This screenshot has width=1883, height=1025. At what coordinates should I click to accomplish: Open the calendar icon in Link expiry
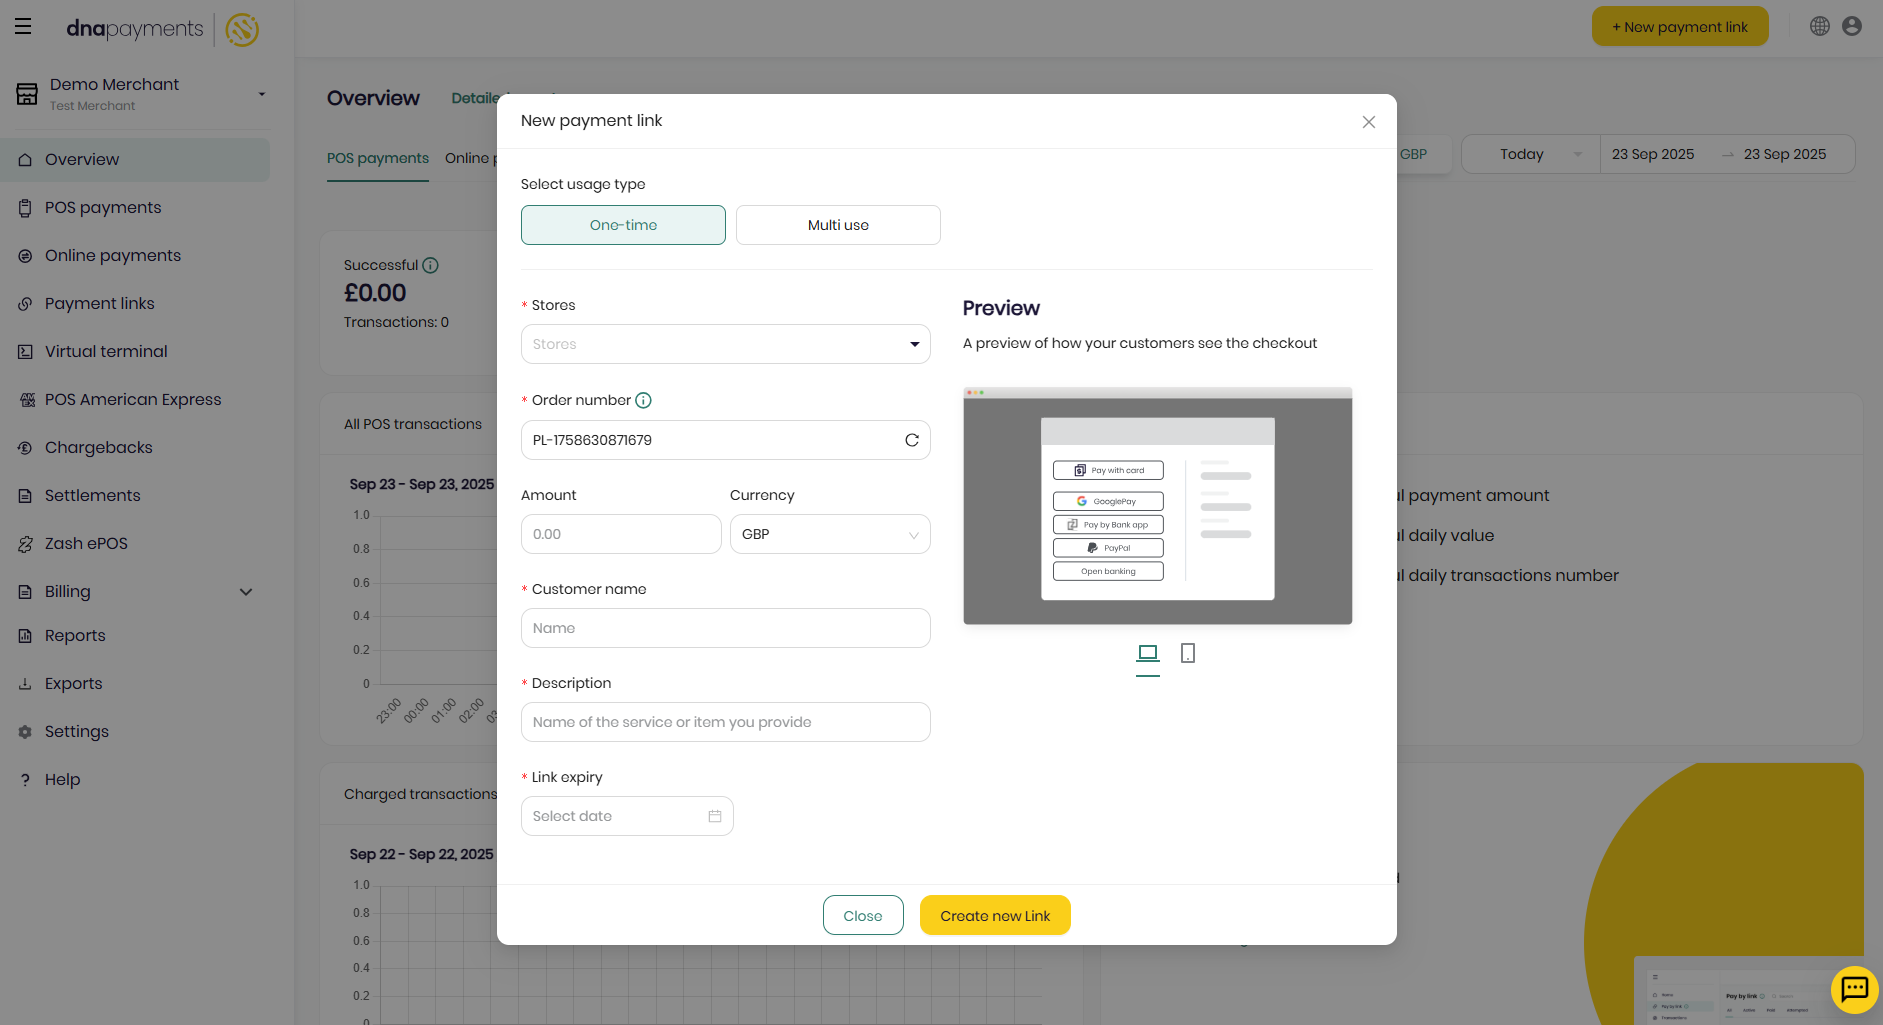(714, 816)
